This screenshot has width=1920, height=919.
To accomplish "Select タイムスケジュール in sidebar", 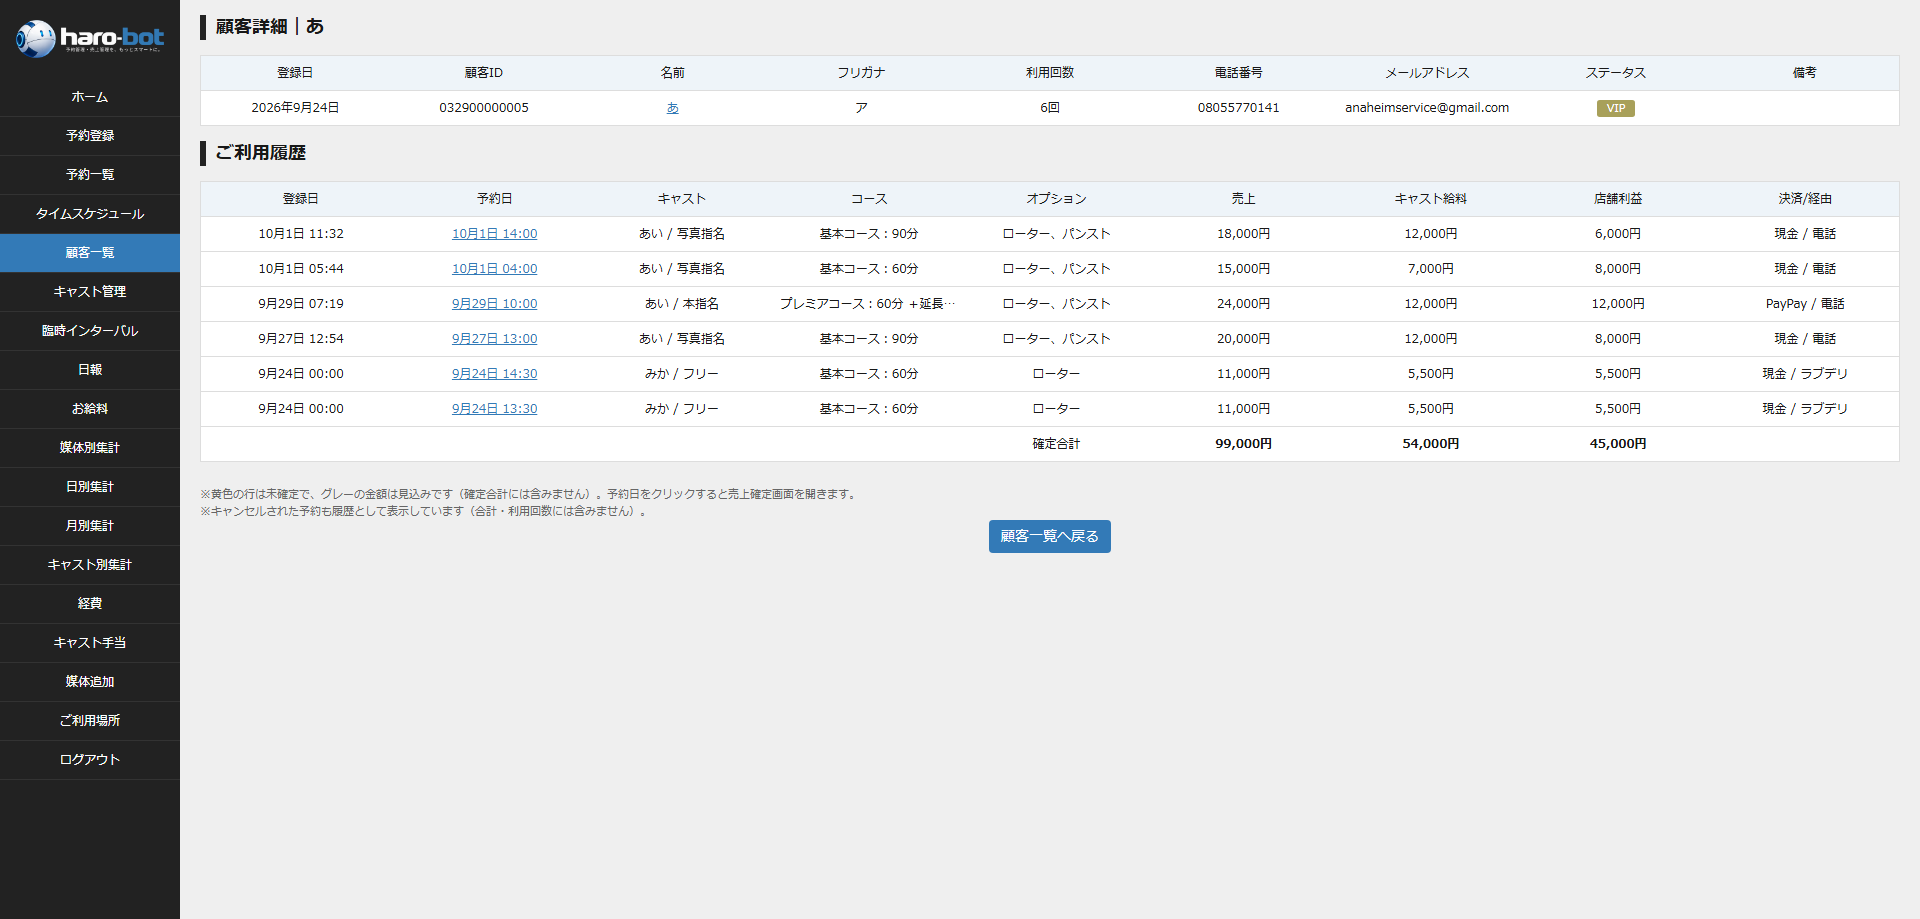I will [90, 214].
